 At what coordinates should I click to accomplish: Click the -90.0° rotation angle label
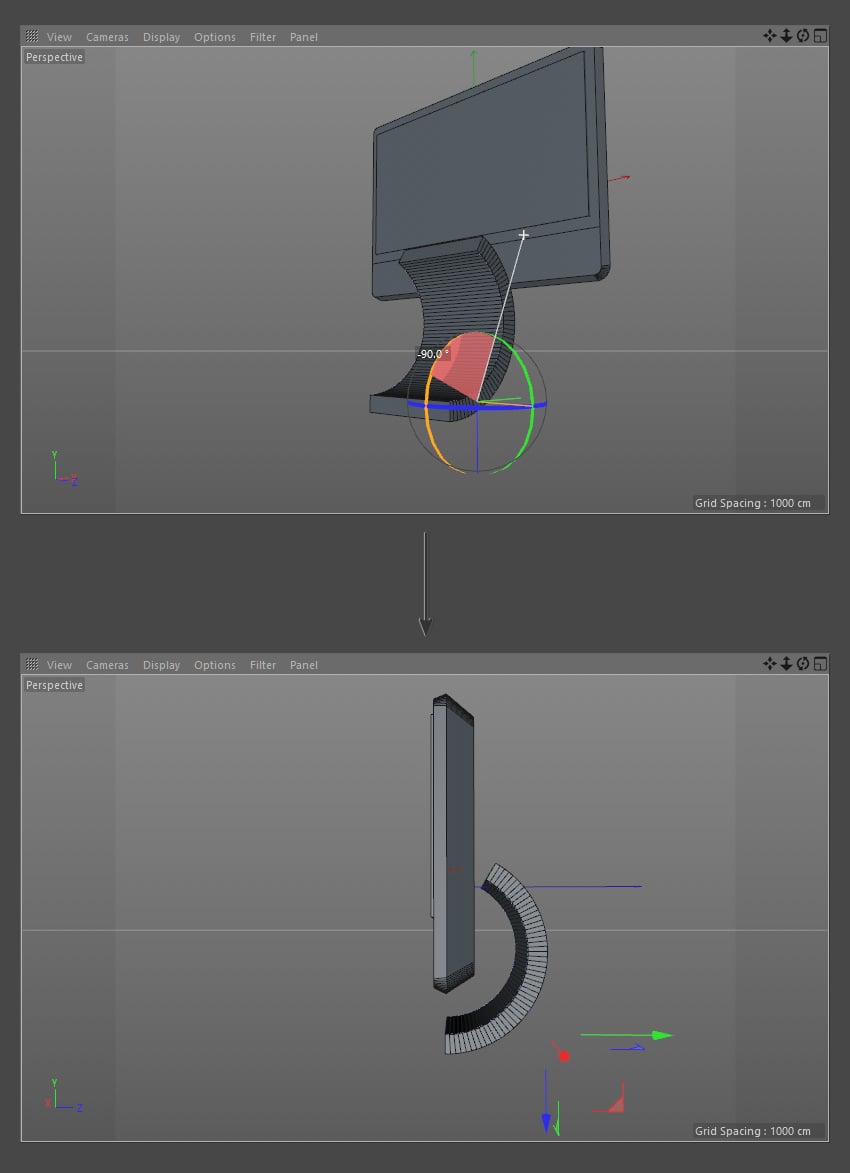point(432,354)
